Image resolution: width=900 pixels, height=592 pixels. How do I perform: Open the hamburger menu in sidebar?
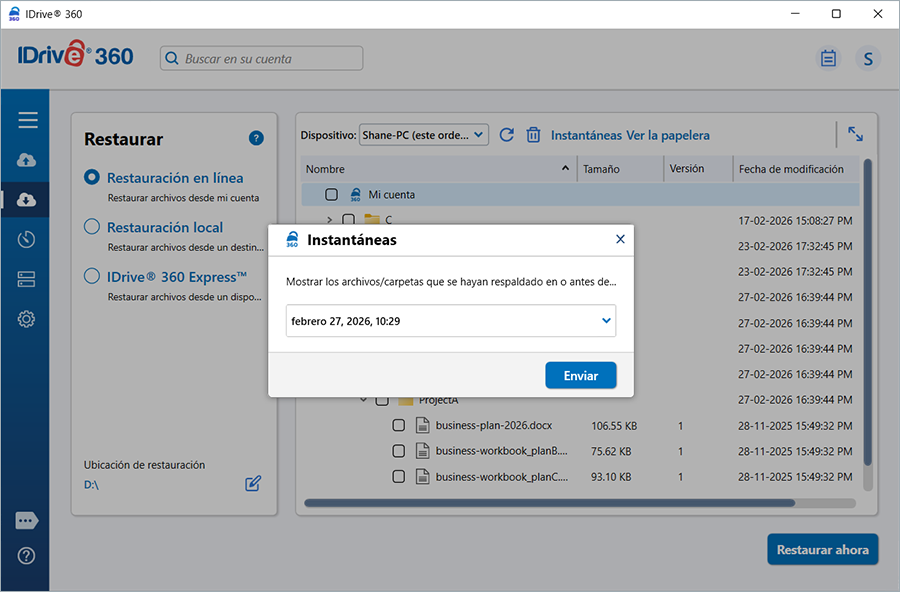coord(27,120)
